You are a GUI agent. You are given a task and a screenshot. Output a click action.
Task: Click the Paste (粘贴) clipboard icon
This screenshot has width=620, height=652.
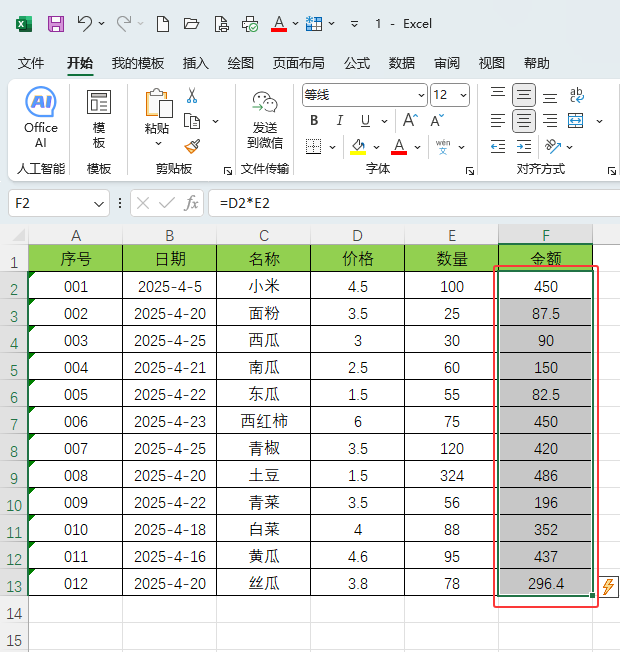click(158, 103)
